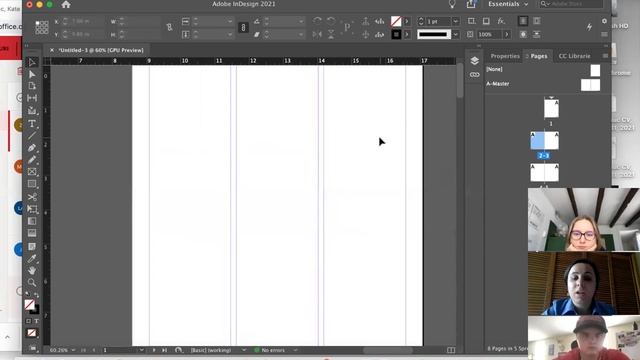
Task: Toggle formatting affects text
Action: (x=36, y=321)
